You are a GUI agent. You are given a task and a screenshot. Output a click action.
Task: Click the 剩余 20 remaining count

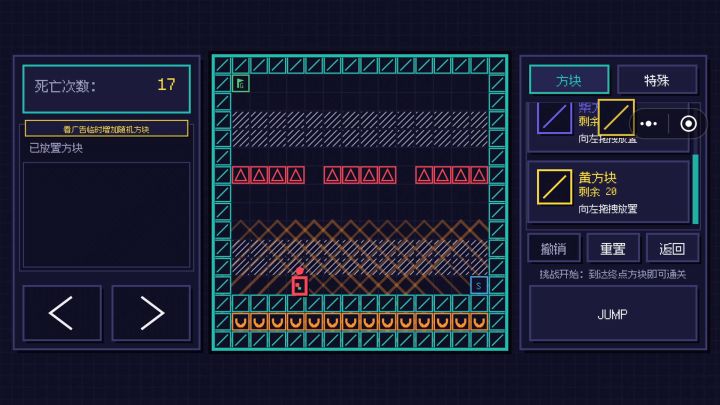point(597,191)
